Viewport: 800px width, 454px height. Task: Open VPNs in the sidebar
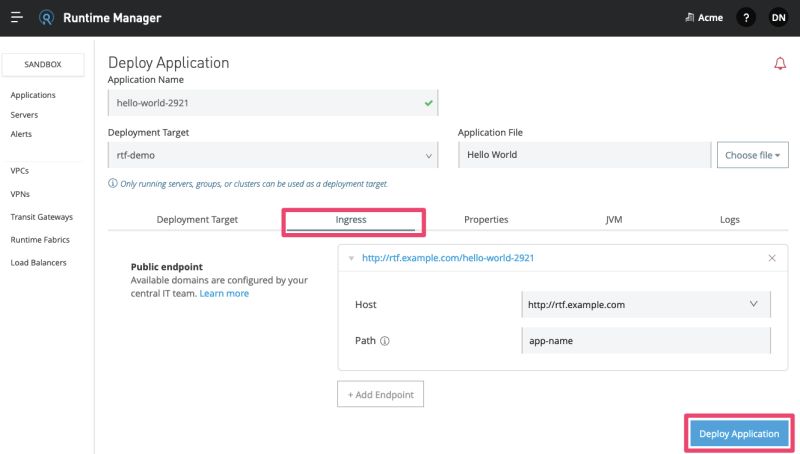click(x=20, y=194)
